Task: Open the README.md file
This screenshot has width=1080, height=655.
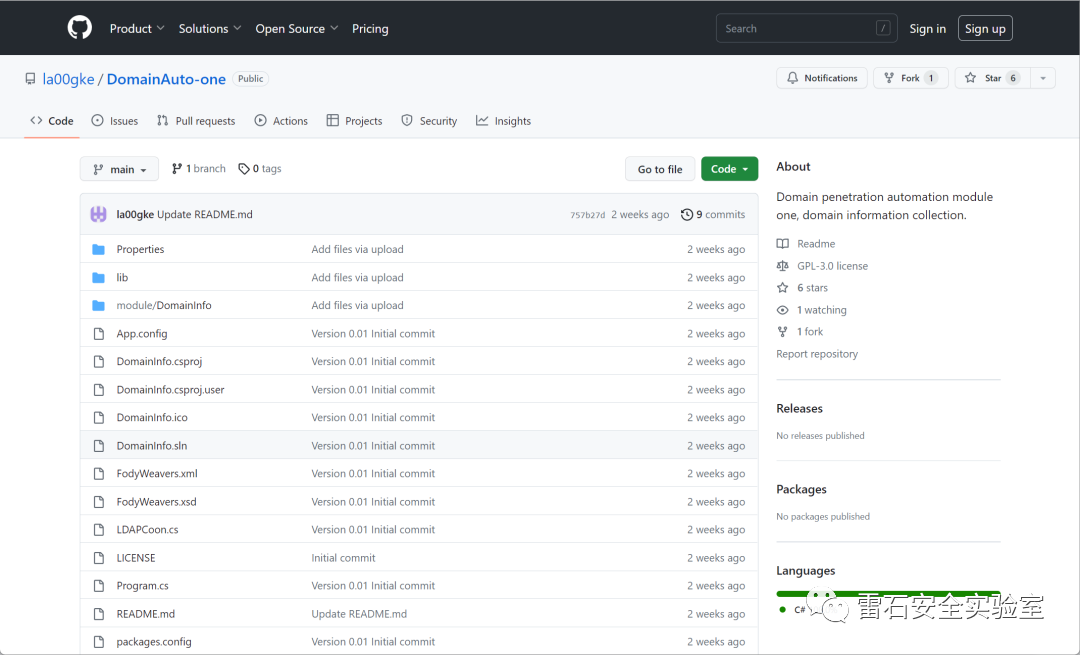Action: pos(145,614)
